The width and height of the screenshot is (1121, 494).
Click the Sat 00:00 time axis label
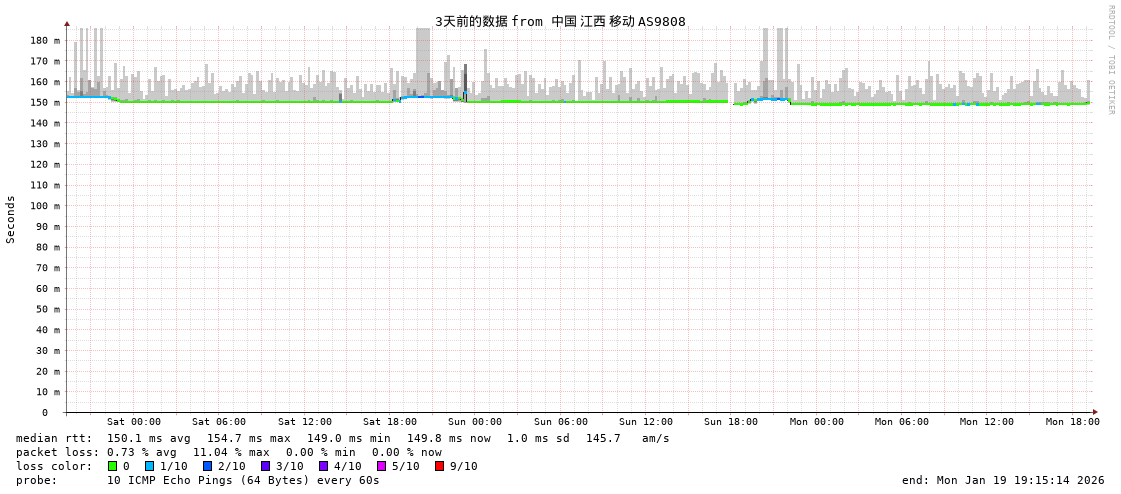(x=134, y=422)
